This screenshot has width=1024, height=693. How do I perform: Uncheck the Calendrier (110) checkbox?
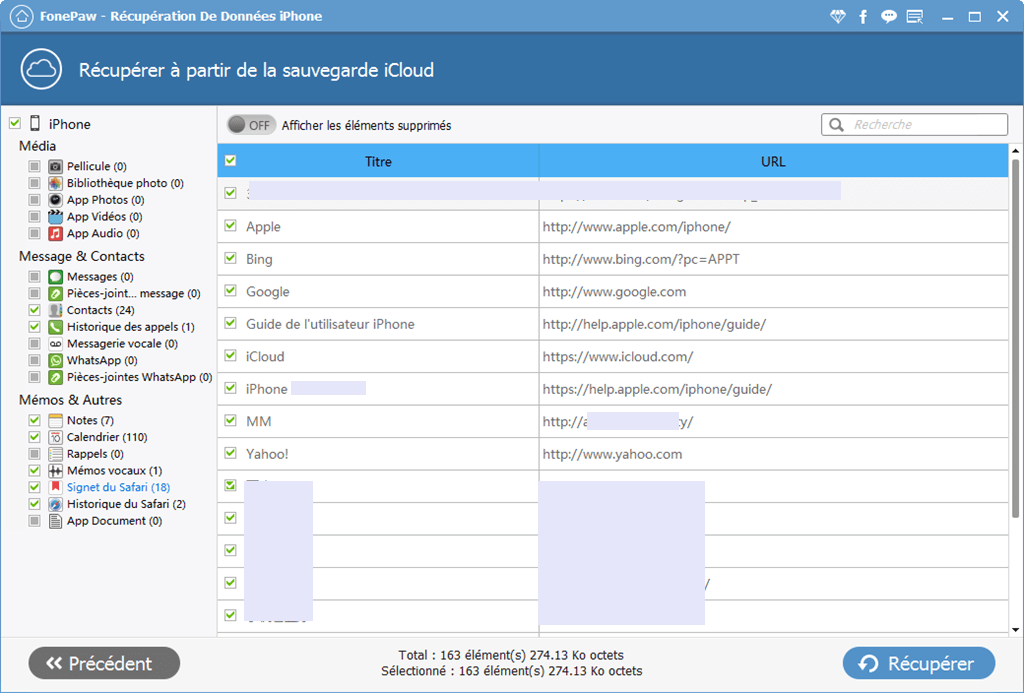[x=35, y=437]
